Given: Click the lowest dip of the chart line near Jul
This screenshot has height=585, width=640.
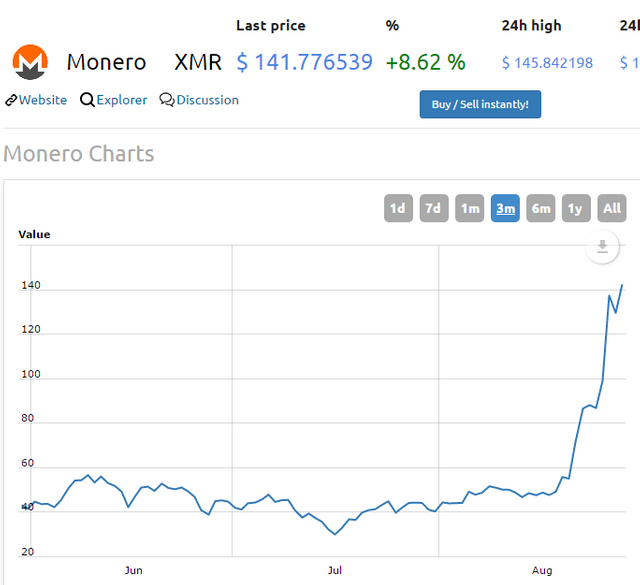Looking at the screenshot, I should [x=335, y=534].
